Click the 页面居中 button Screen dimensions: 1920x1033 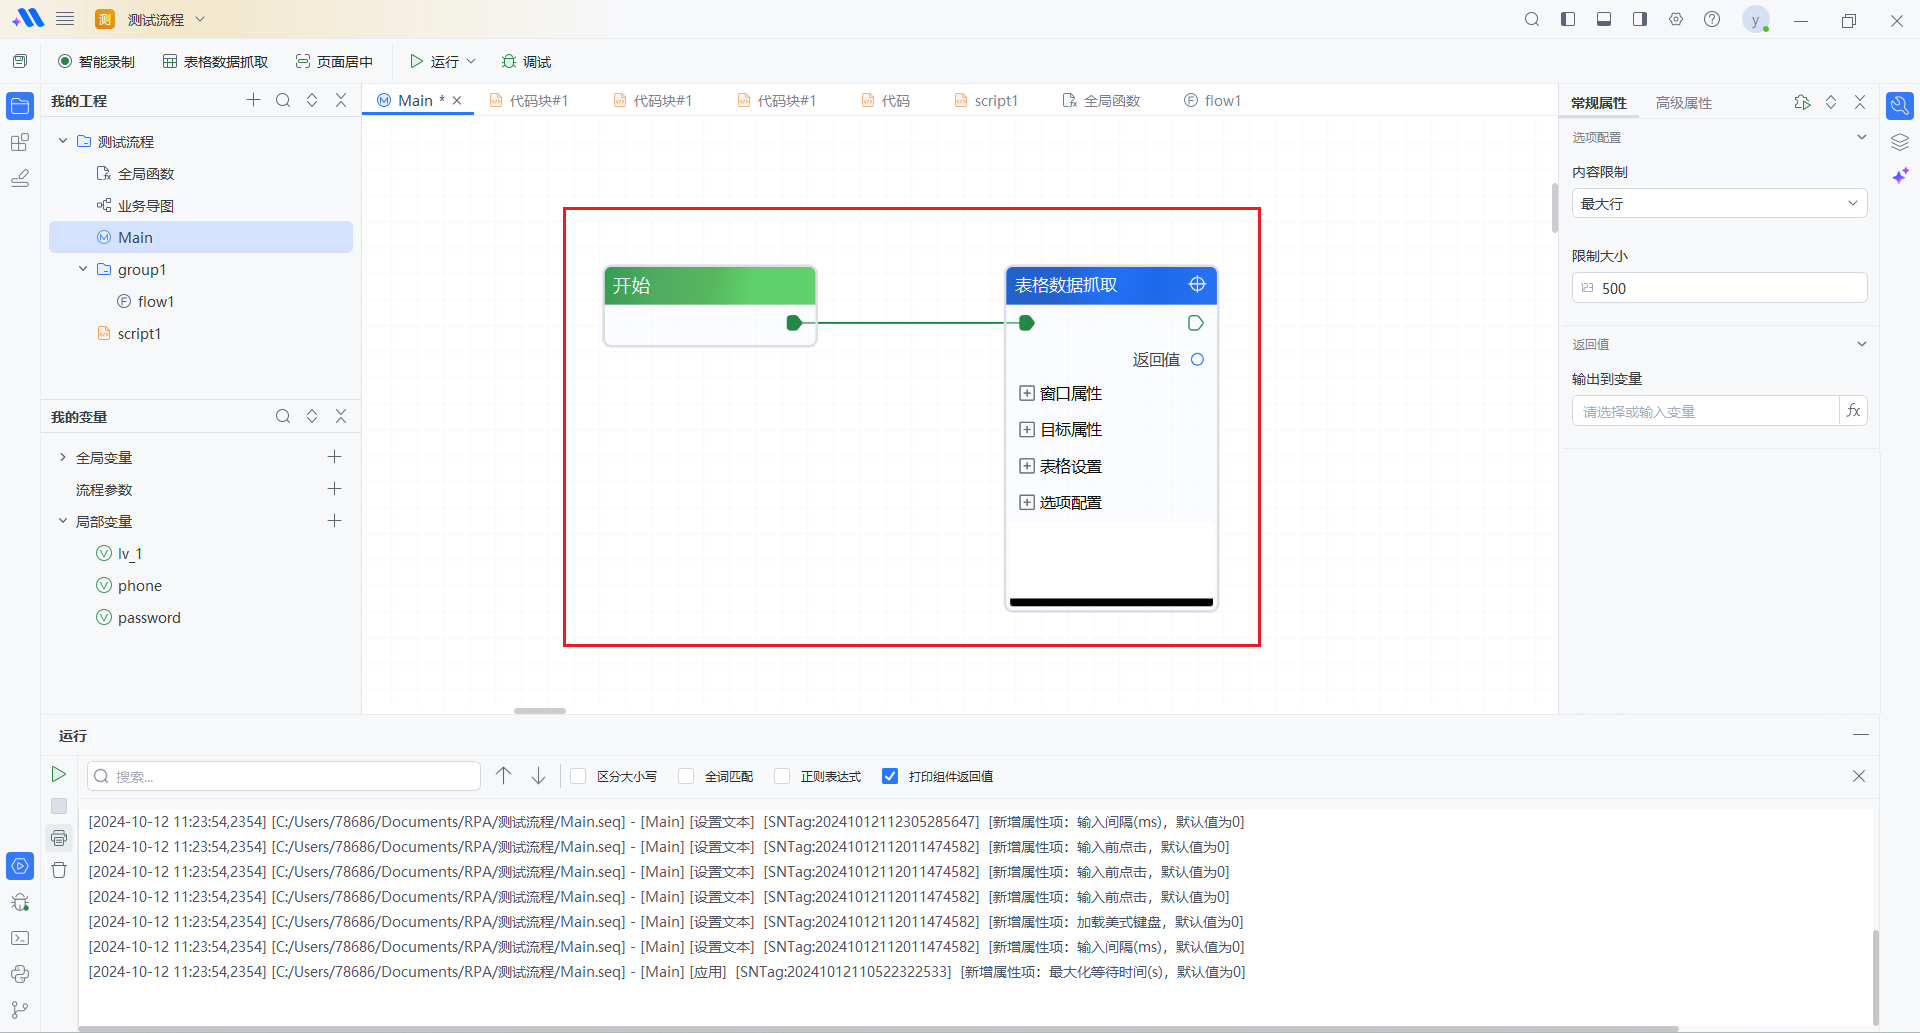click(x=334, y=62)
